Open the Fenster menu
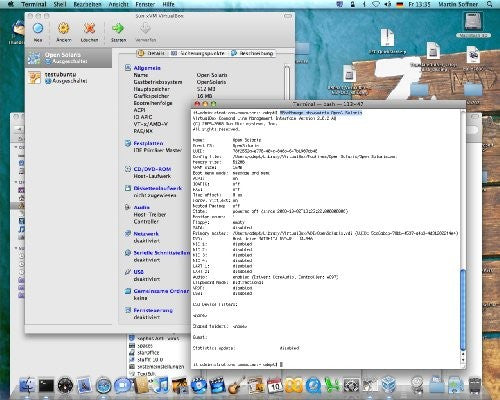 (x=145, y=4)
